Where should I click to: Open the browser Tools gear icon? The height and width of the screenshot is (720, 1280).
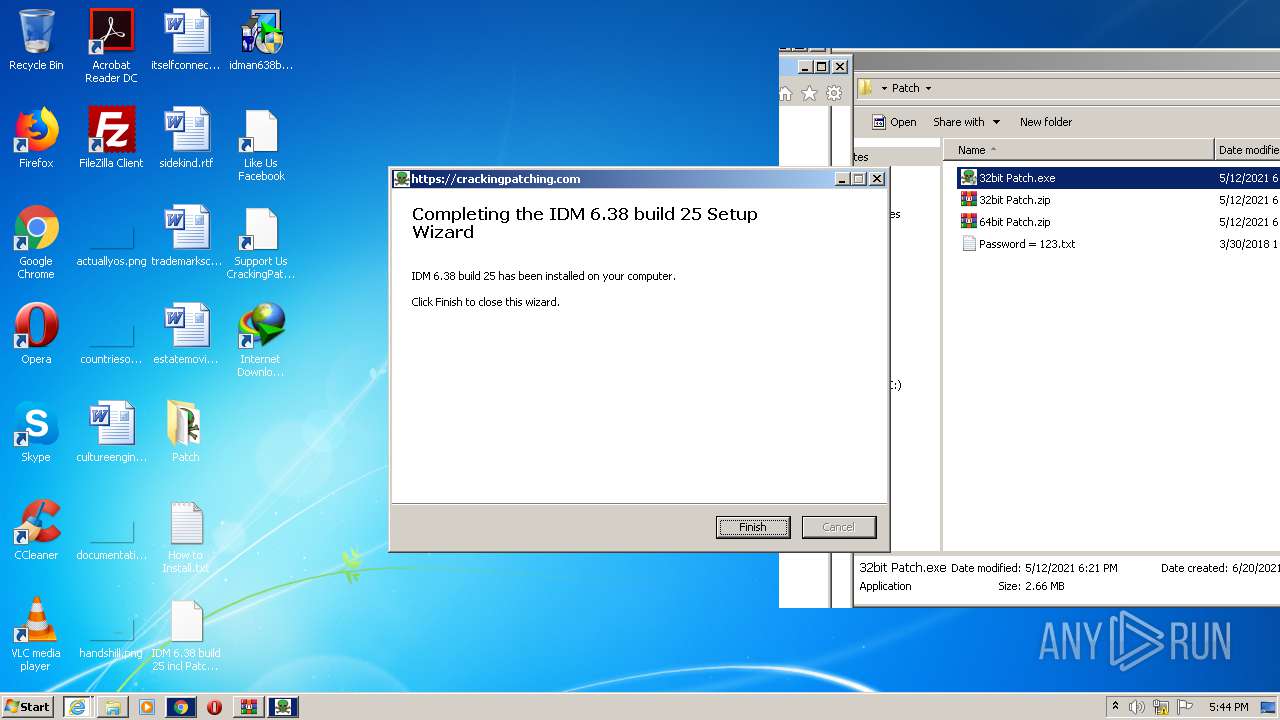coord(834,93)
